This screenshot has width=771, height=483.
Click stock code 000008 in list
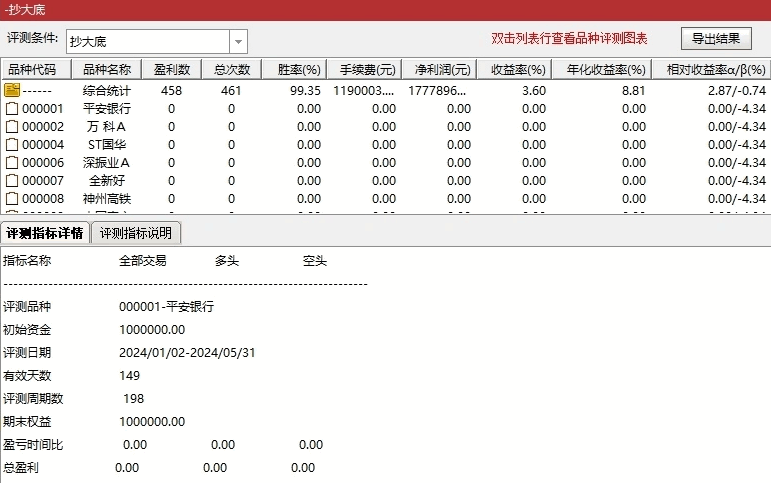tap(43, 199)
